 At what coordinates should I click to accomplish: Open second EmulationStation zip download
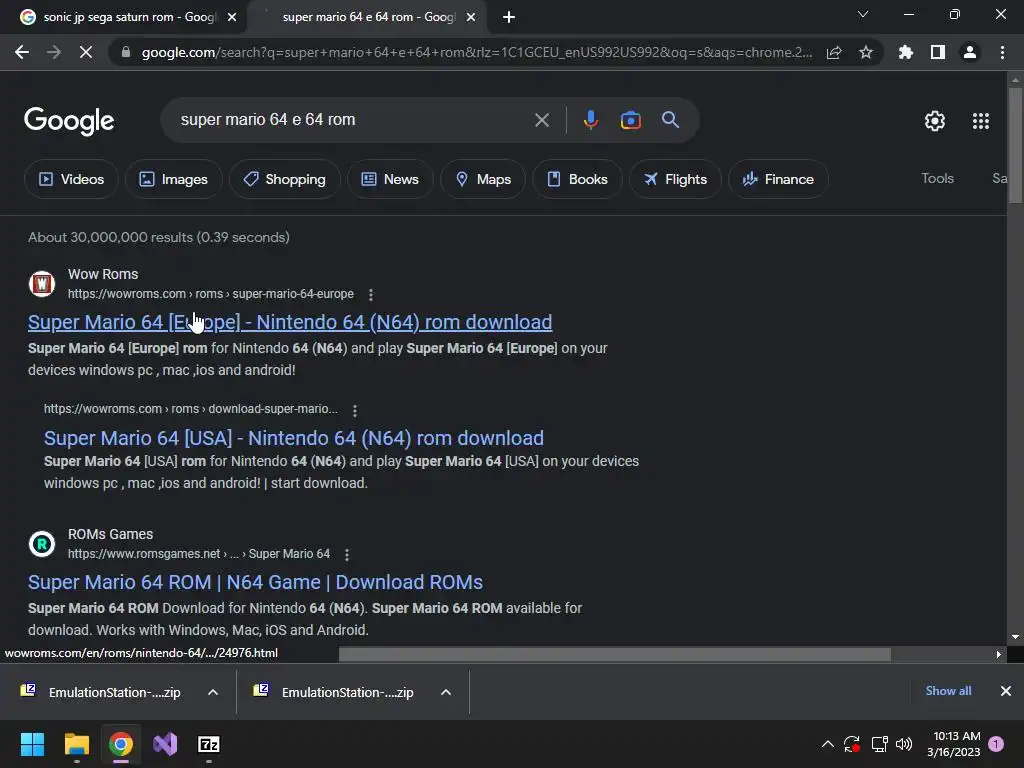pyautogui.click(x=334, y=692)
